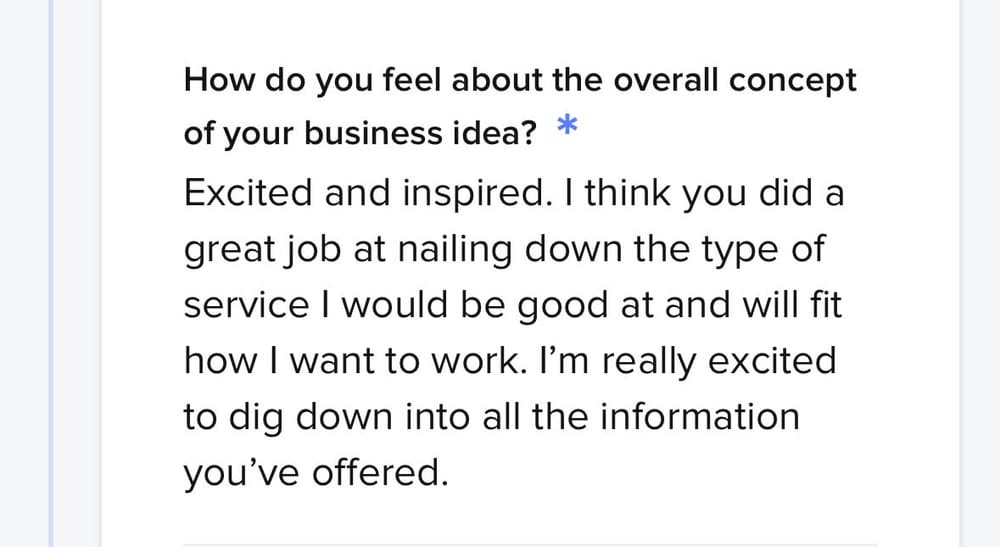Click the final words 'you've offered.'
Image resolution: width=1000 pixels, height=547 pixels.
point(314,472)
